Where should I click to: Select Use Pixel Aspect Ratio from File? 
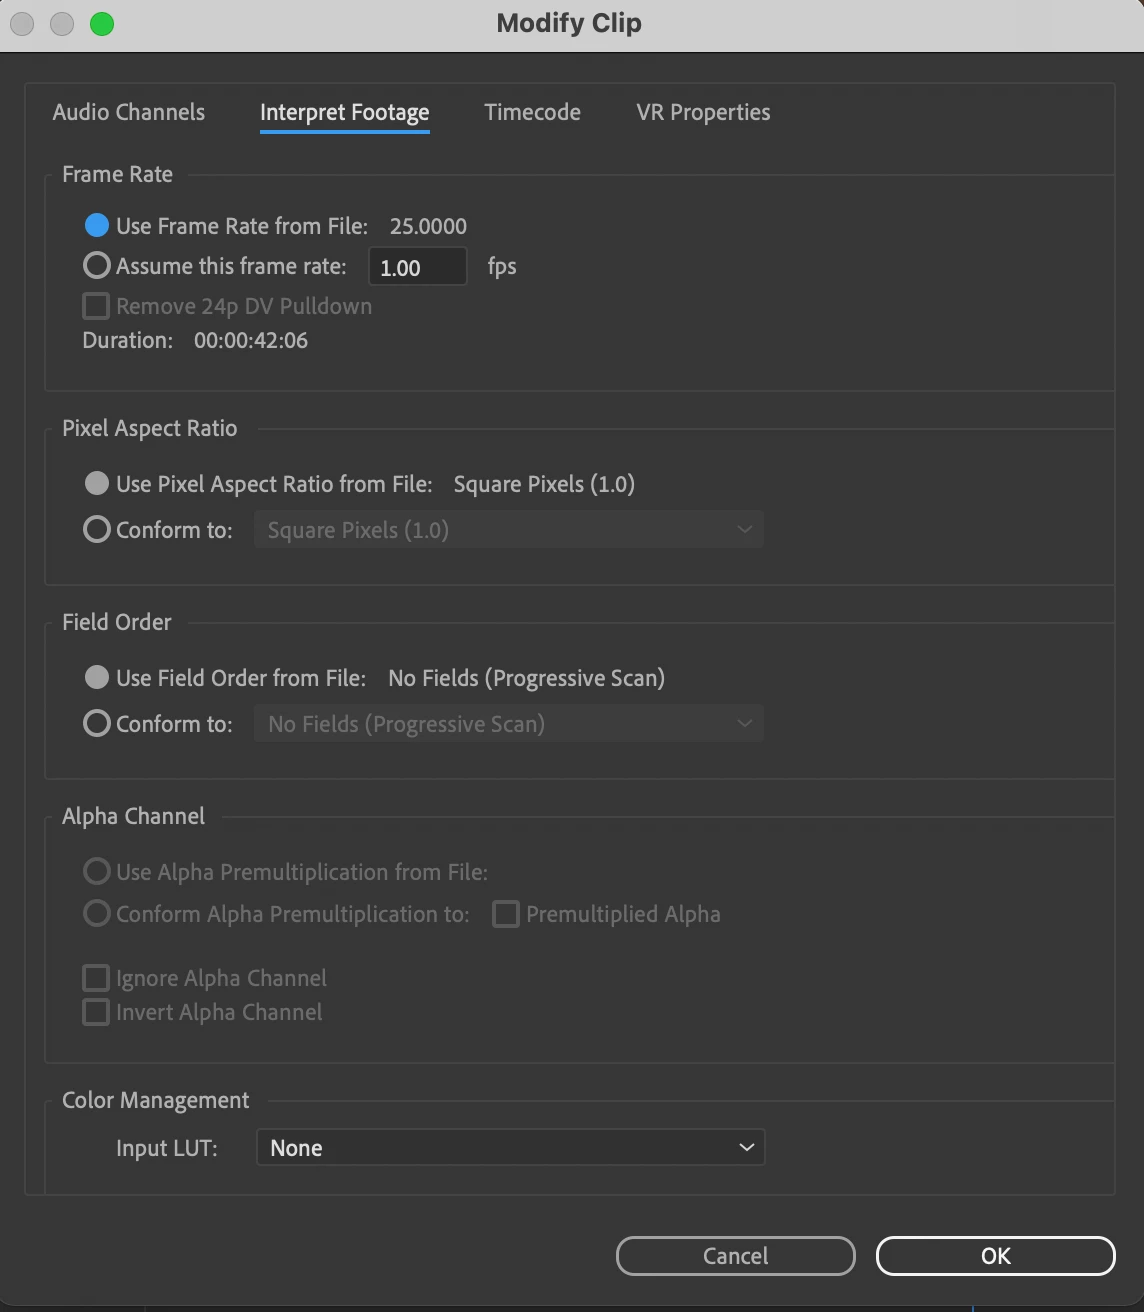click(97, 484)
